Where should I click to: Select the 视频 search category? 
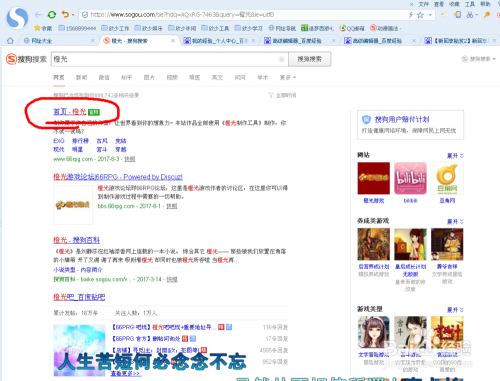(172, 77)
